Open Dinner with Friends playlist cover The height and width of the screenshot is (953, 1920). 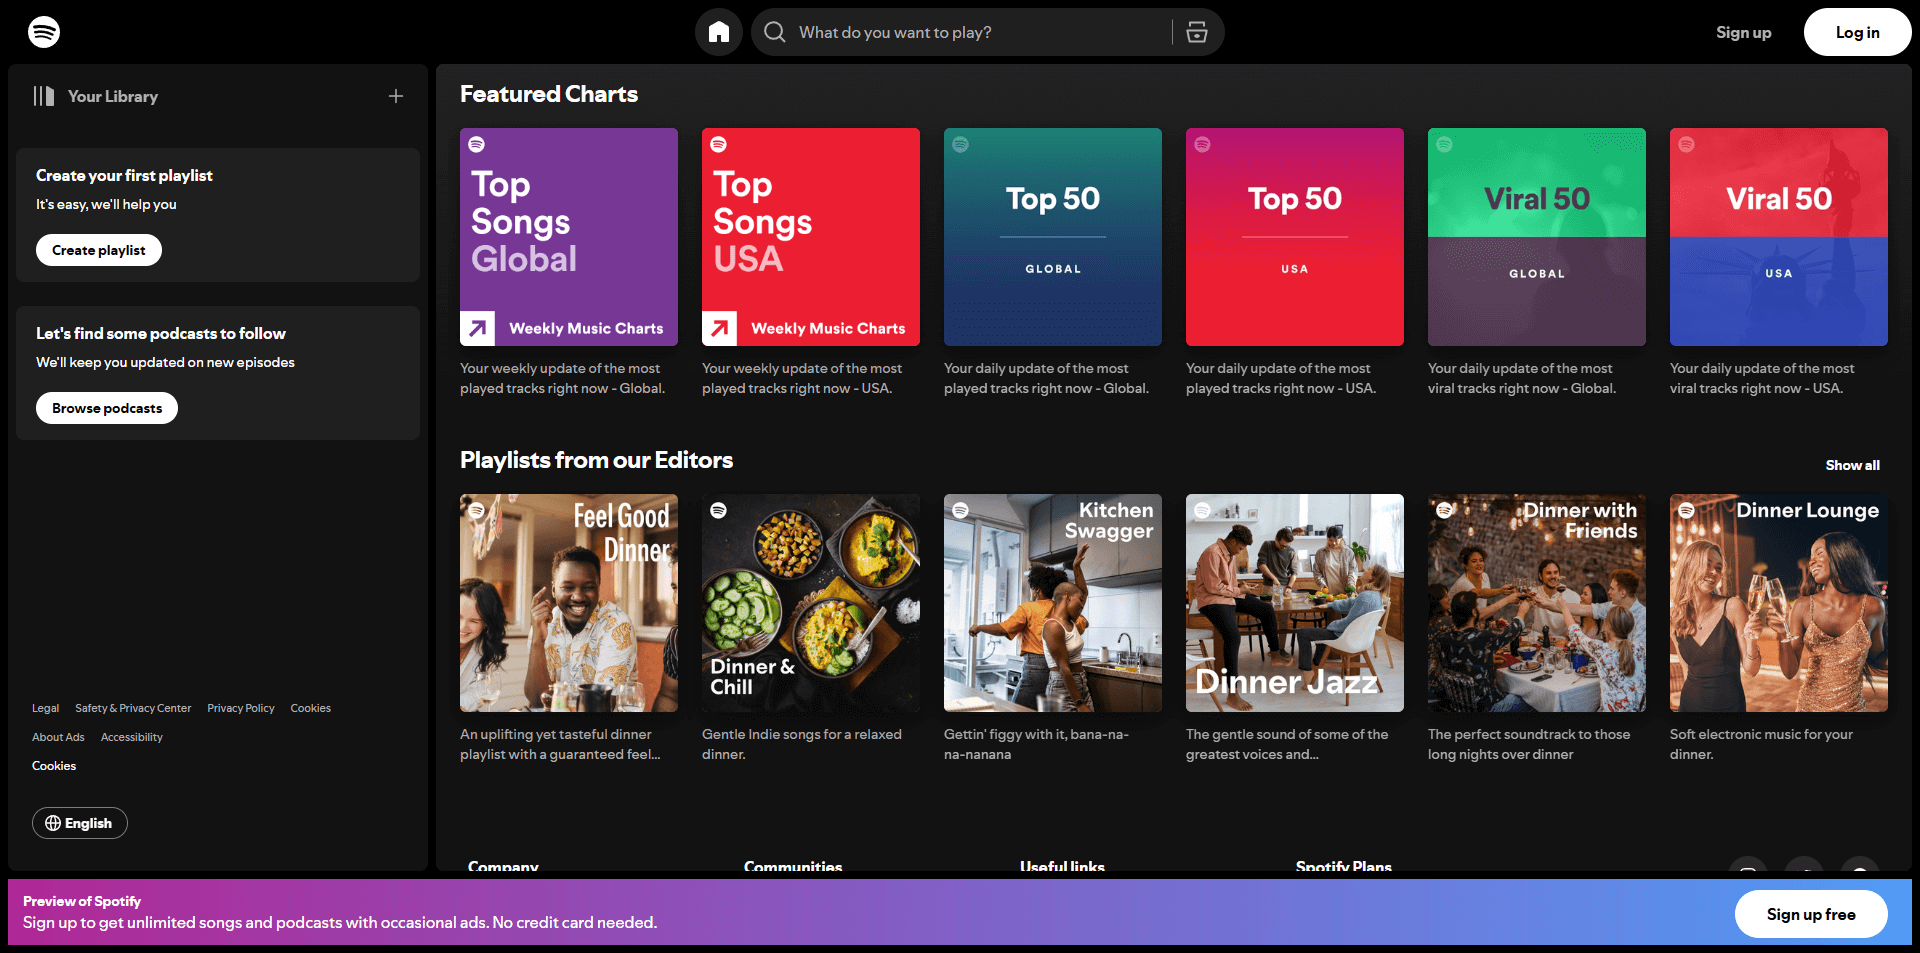[x=1537, y=603]
